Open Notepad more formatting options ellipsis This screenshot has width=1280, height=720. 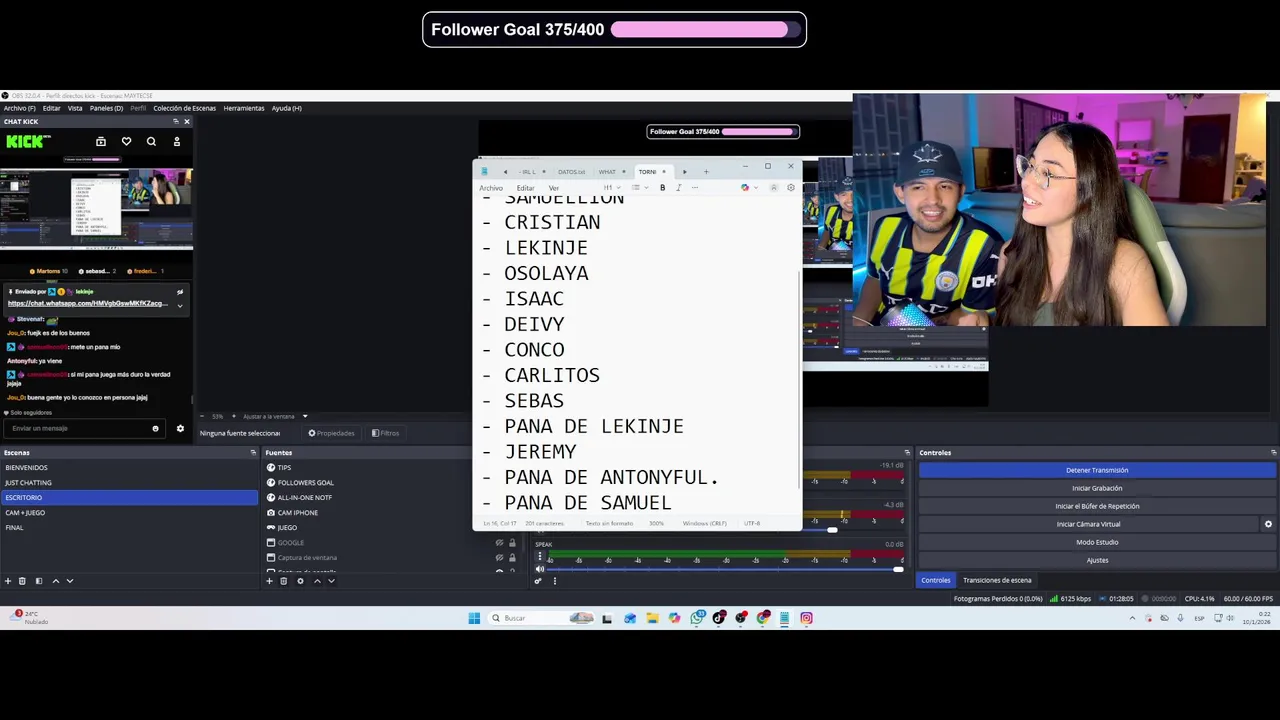click(x=695, y=188)
